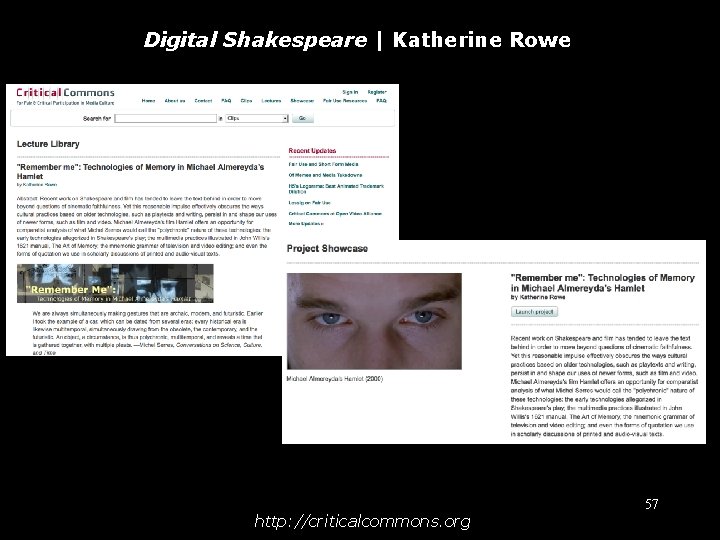Open the 'Trademark Dilution' recent update

tap(336, 189)
